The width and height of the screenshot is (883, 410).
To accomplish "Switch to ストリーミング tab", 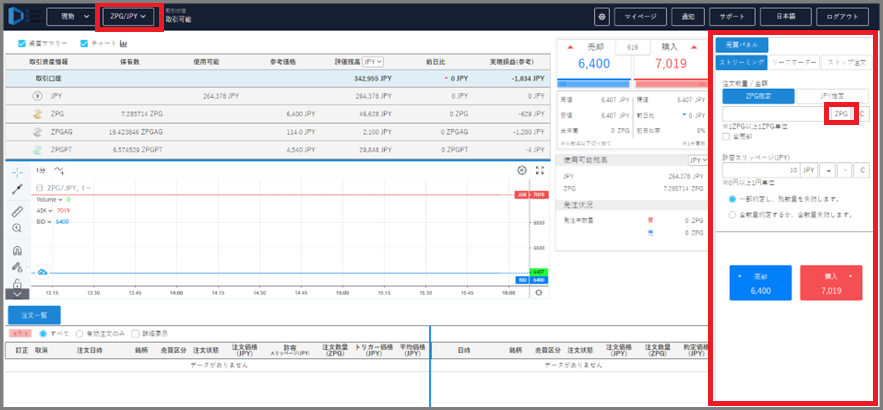I will (742, 63).
